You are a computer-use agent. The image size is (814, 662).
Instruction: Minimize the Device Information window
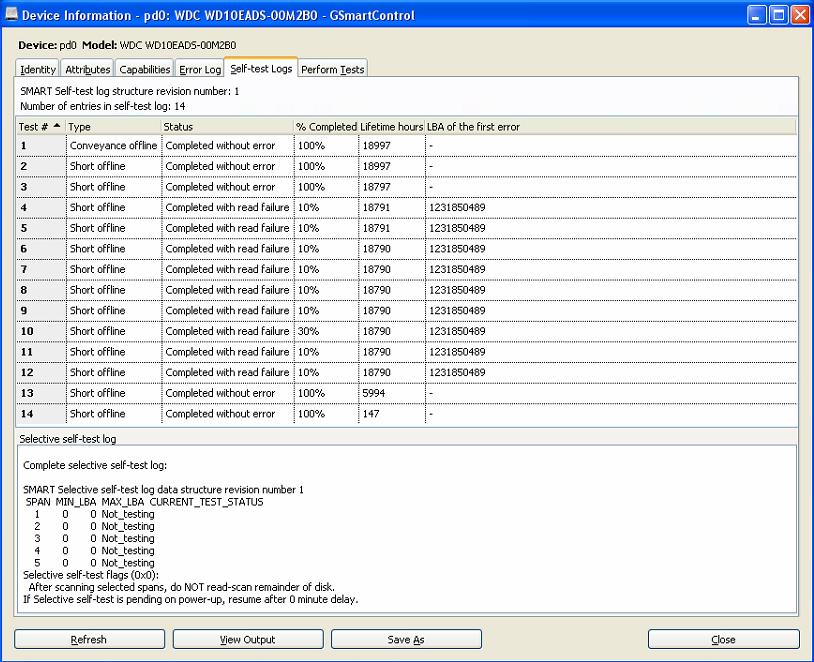(756, 15)
